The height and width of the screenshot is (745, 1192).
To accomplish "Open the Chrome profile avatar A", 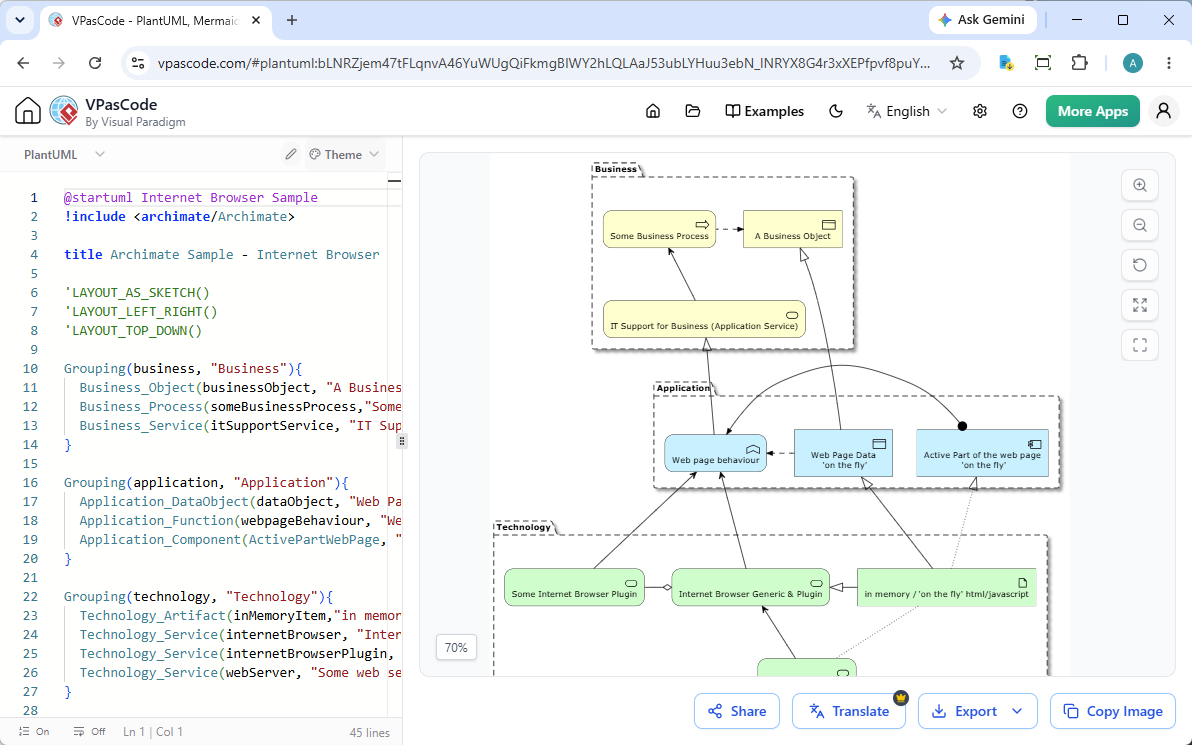I will click(x=1133, y=63).
